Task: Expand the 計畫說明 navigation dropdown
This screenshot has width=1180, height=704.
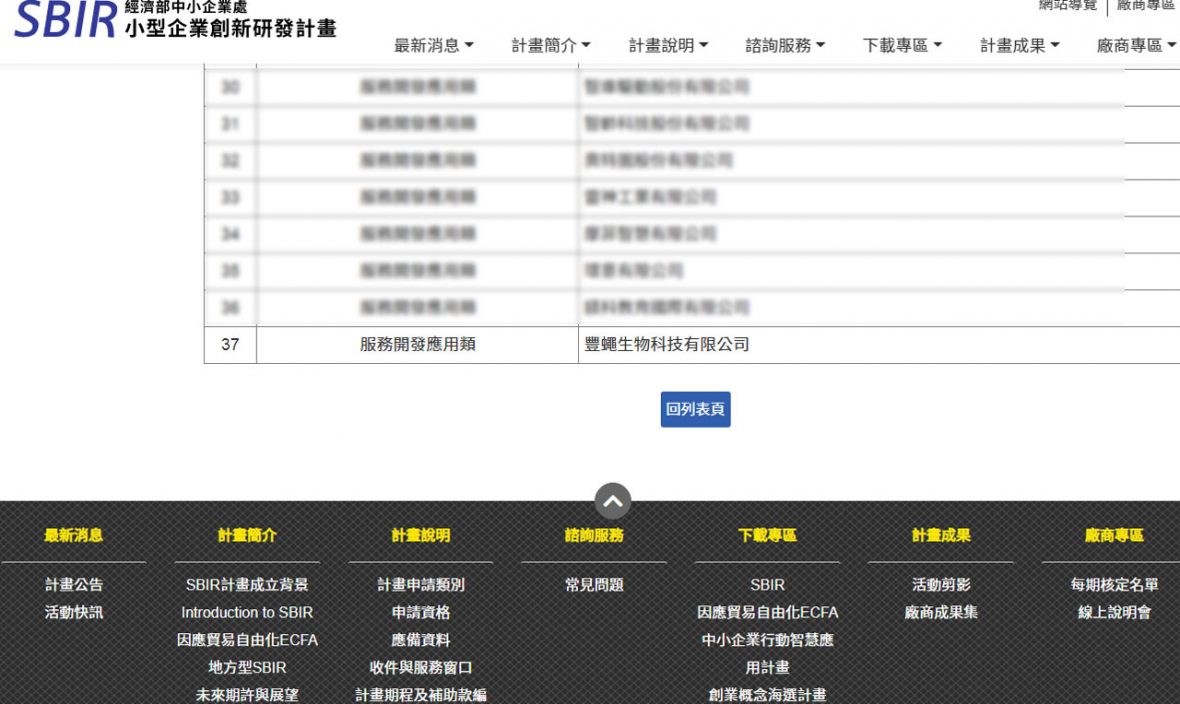Action: pyautogui.click(x=668, y=46)
